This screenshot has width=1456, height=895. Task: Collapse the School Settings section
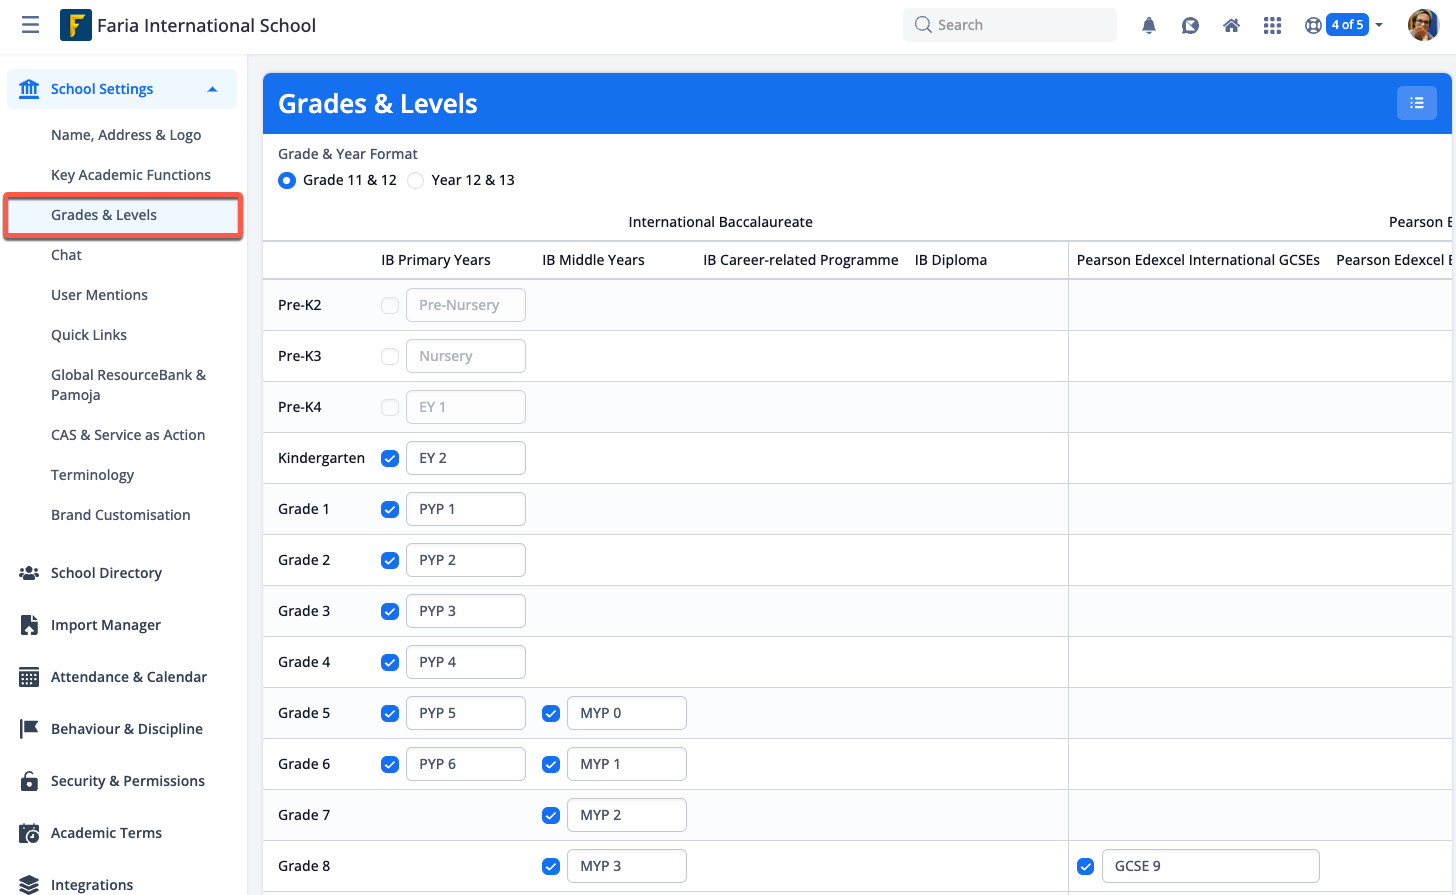212,89
